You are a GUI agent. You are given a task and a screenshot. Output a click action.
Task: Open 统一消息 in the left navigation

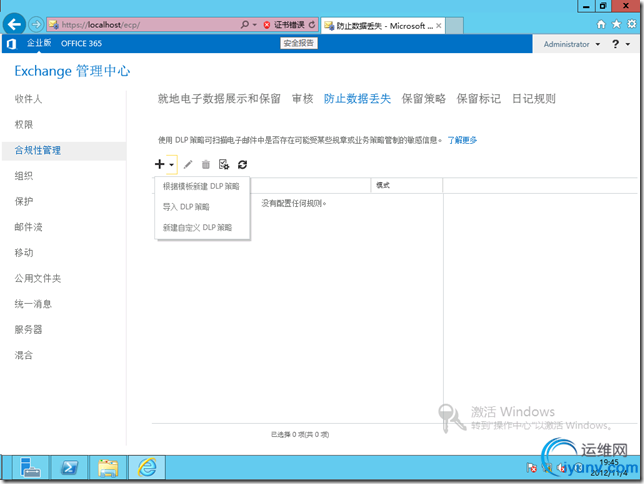pyautogui.click(x=33, y=304)
